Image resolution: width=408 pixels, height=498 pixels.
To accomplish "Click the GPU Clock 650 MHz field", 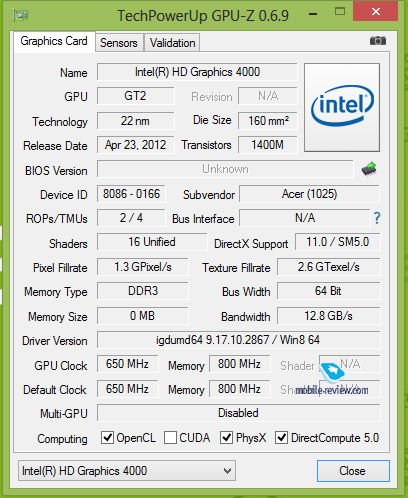I will 127,364.
